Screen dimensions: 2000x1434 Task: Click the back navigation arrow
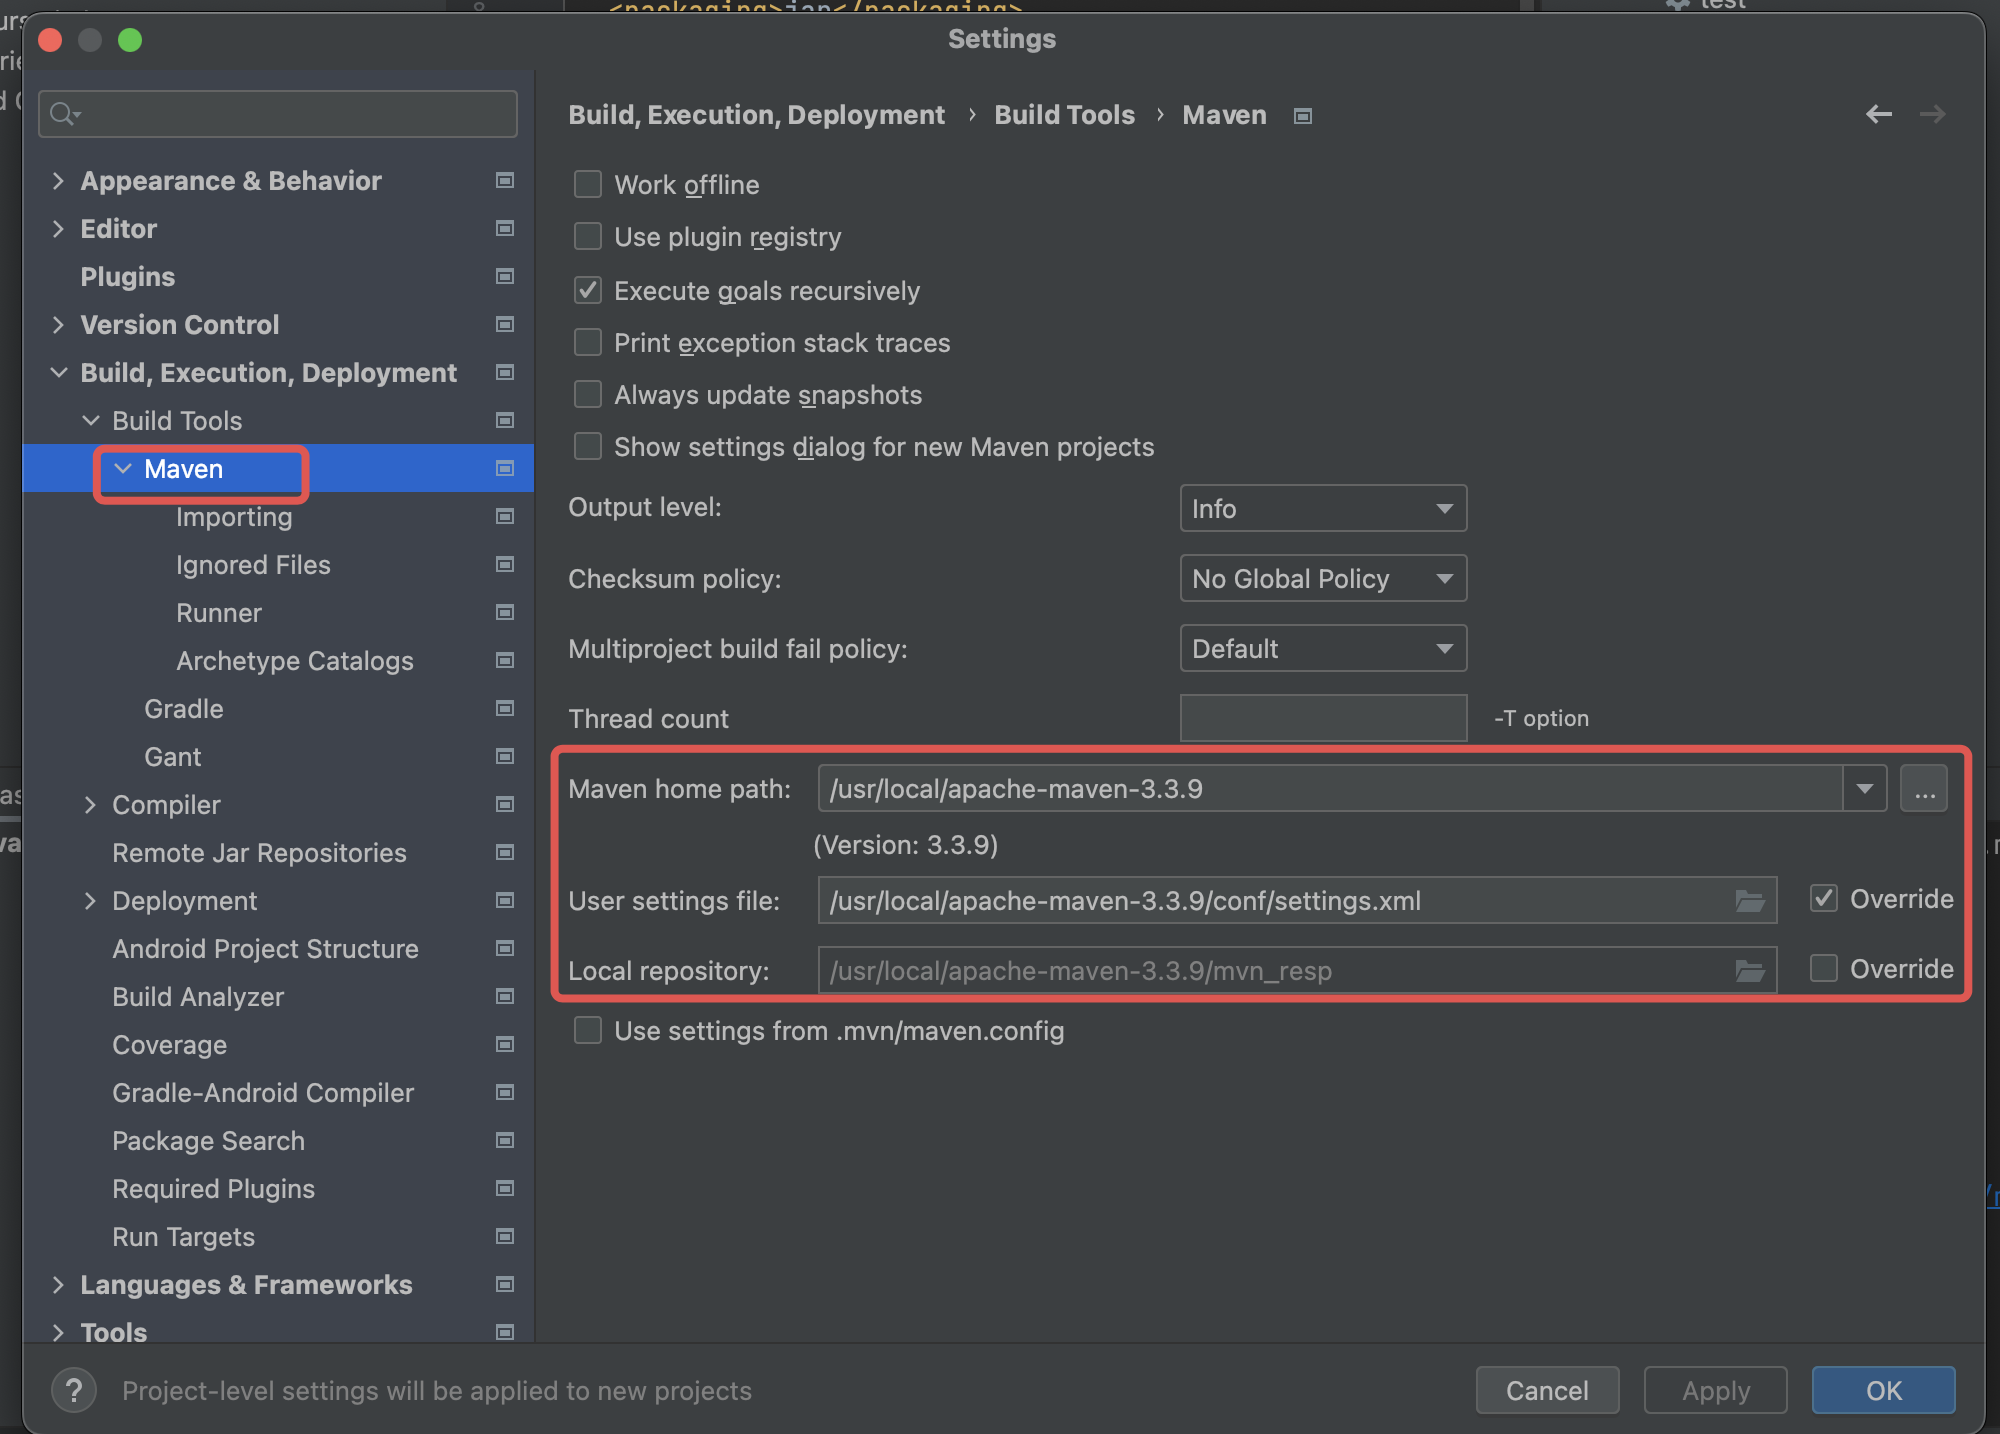coord(1878,115)
